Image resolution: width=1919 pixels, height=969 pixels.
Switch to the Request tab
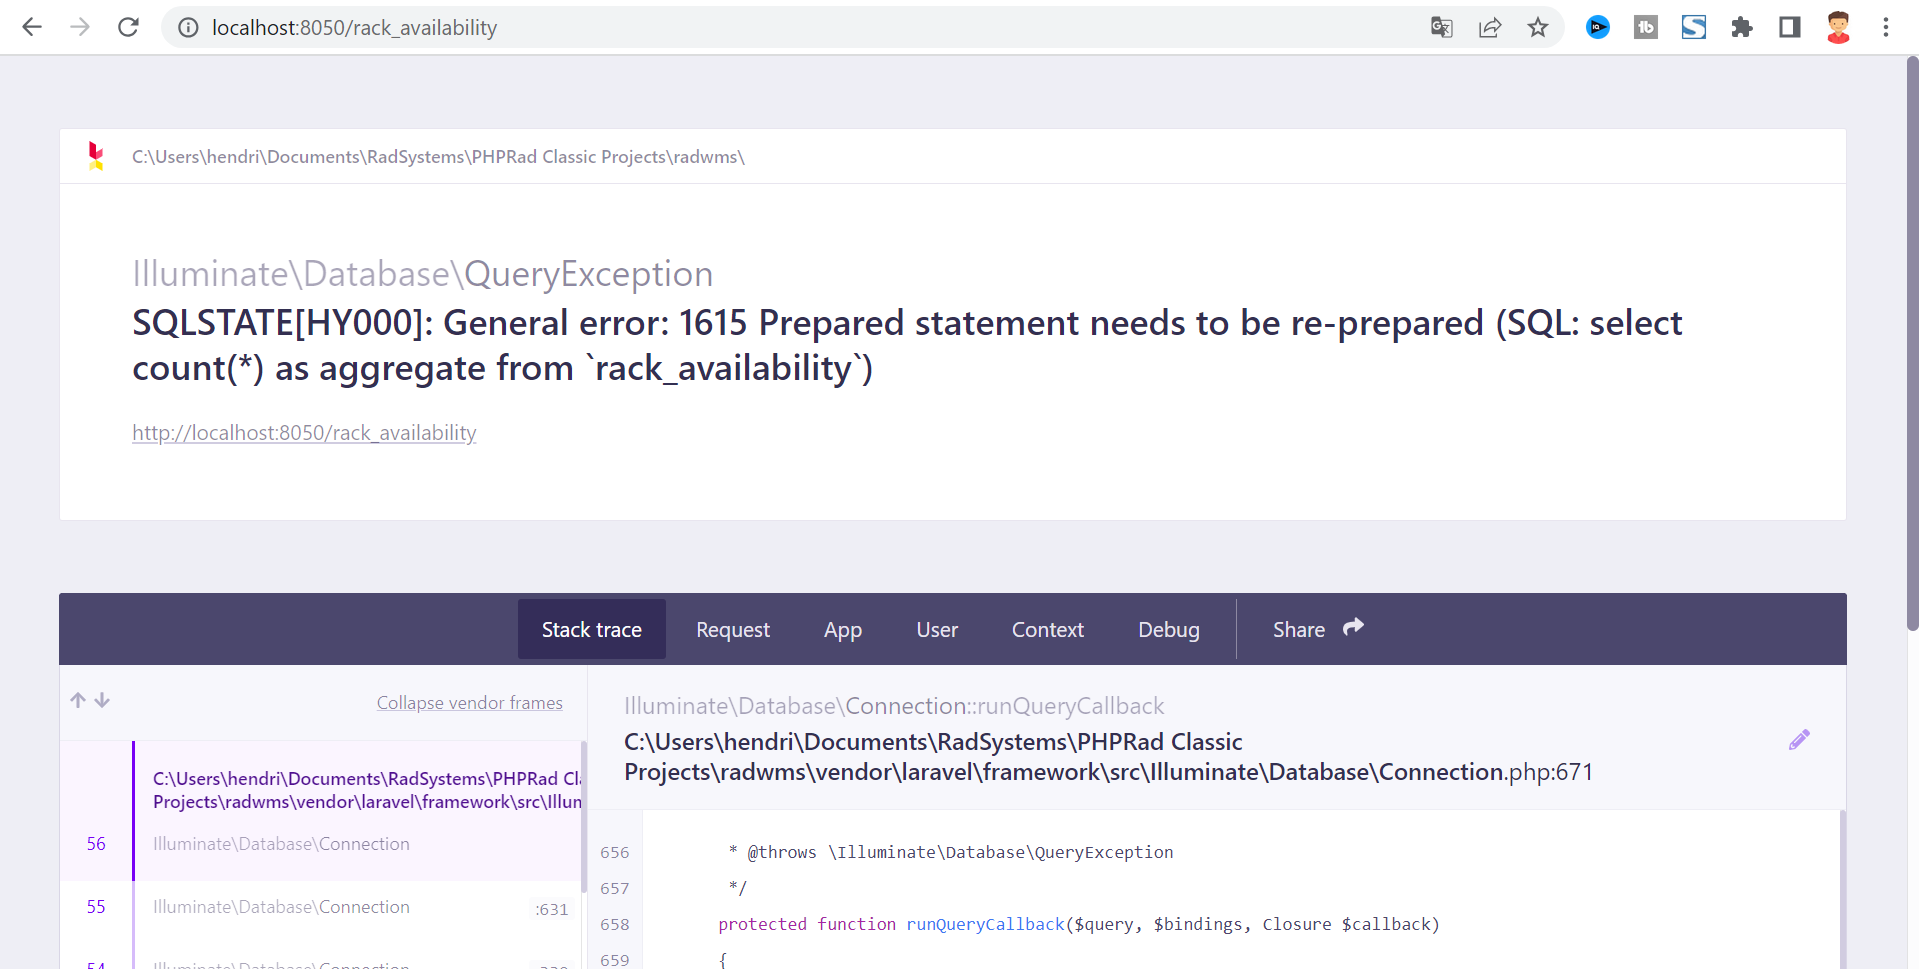click(732, 630)
